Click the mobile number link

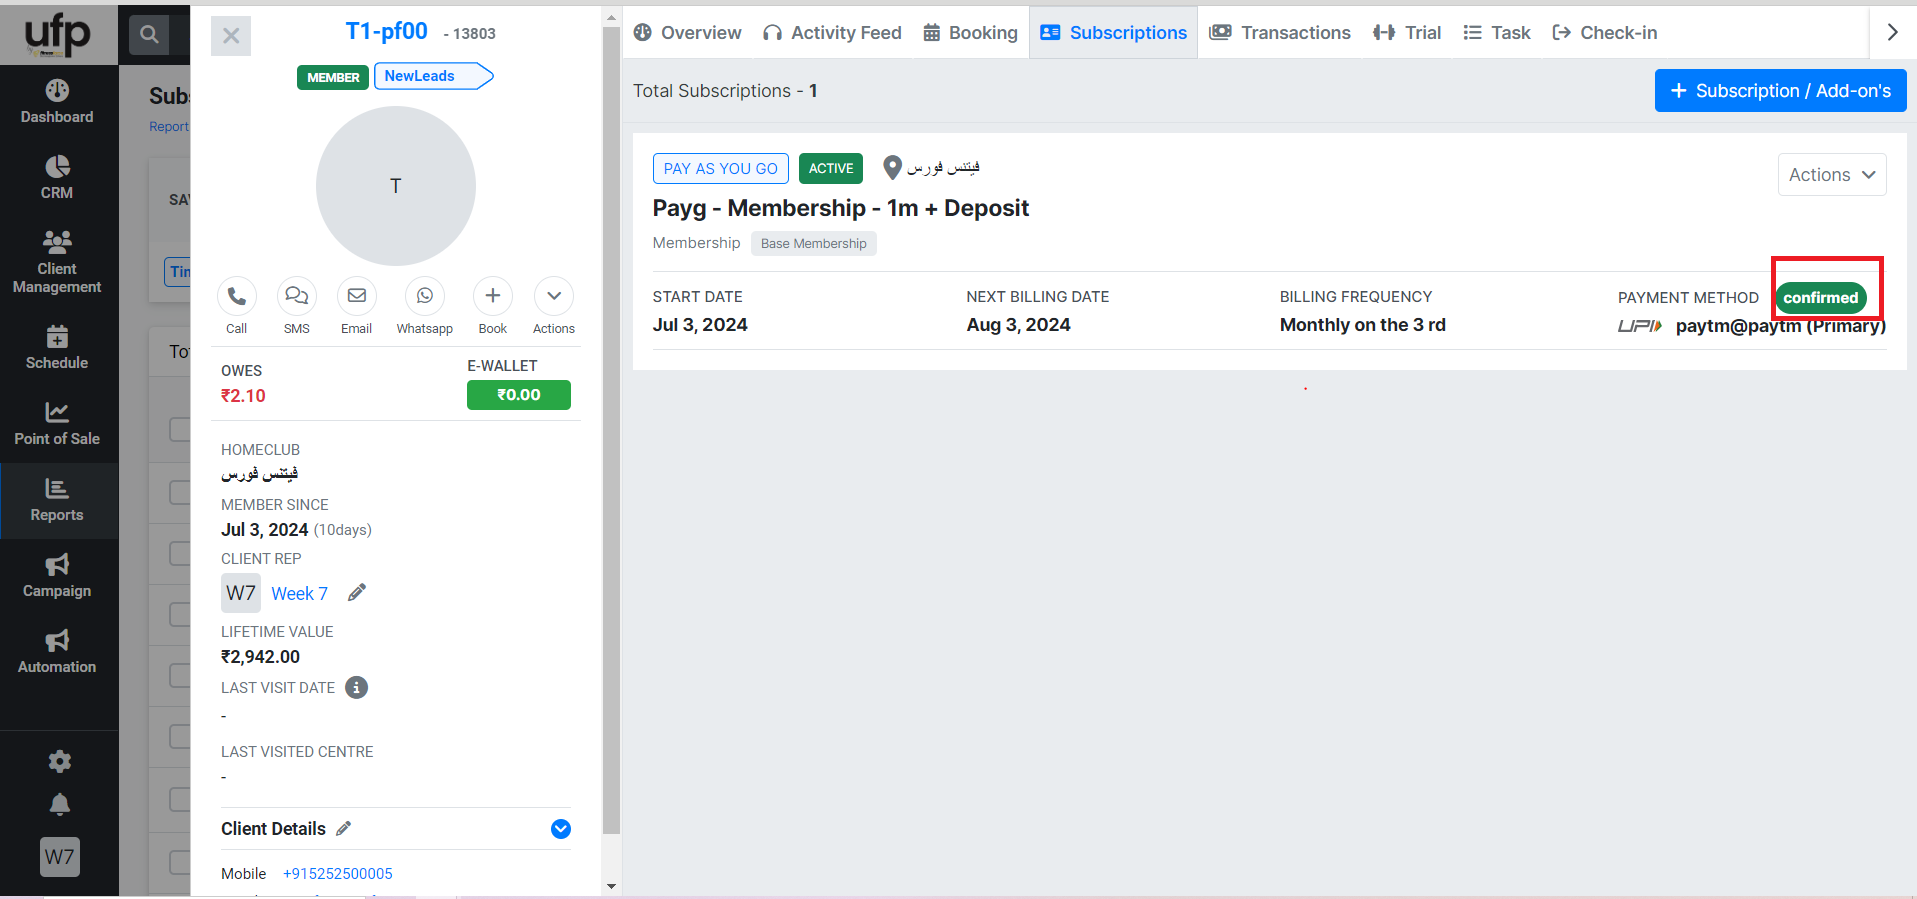click(x=338, y=874)
